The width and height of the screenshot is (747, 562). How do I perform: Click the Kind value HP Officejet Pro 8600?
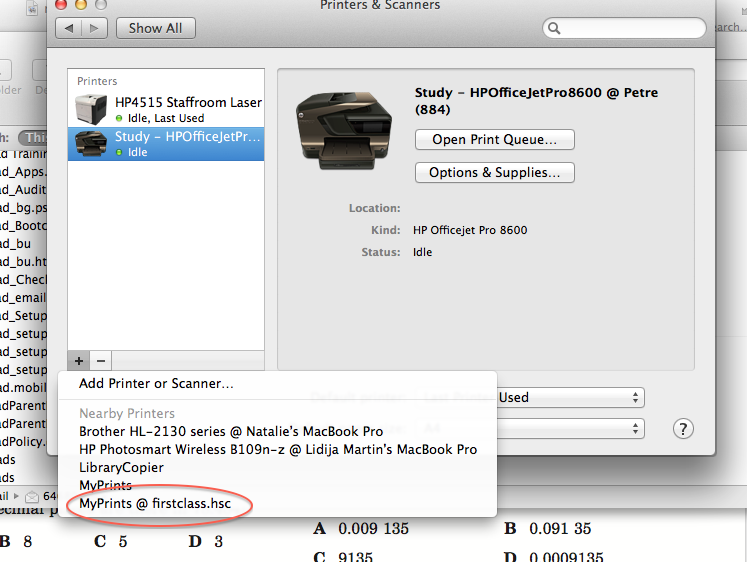[x=470, y=230]
